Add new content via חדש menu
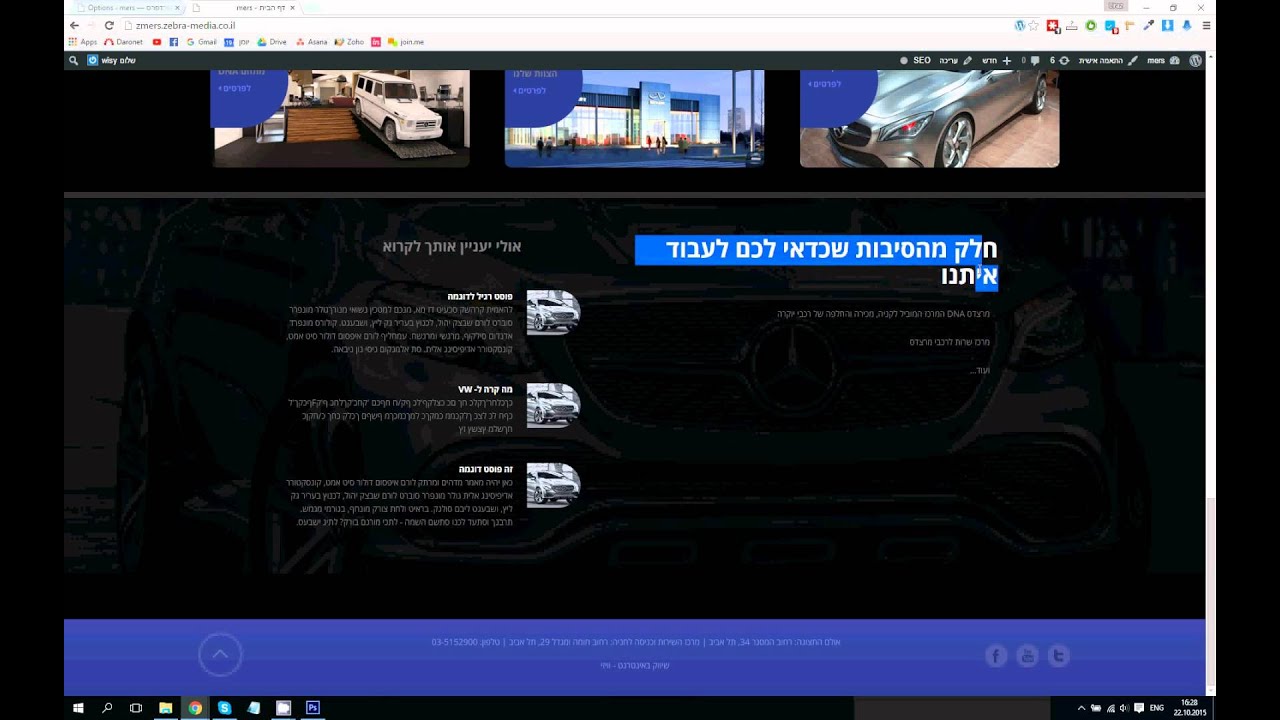Screen dimensions: 1280x720 tap(996, 60)
